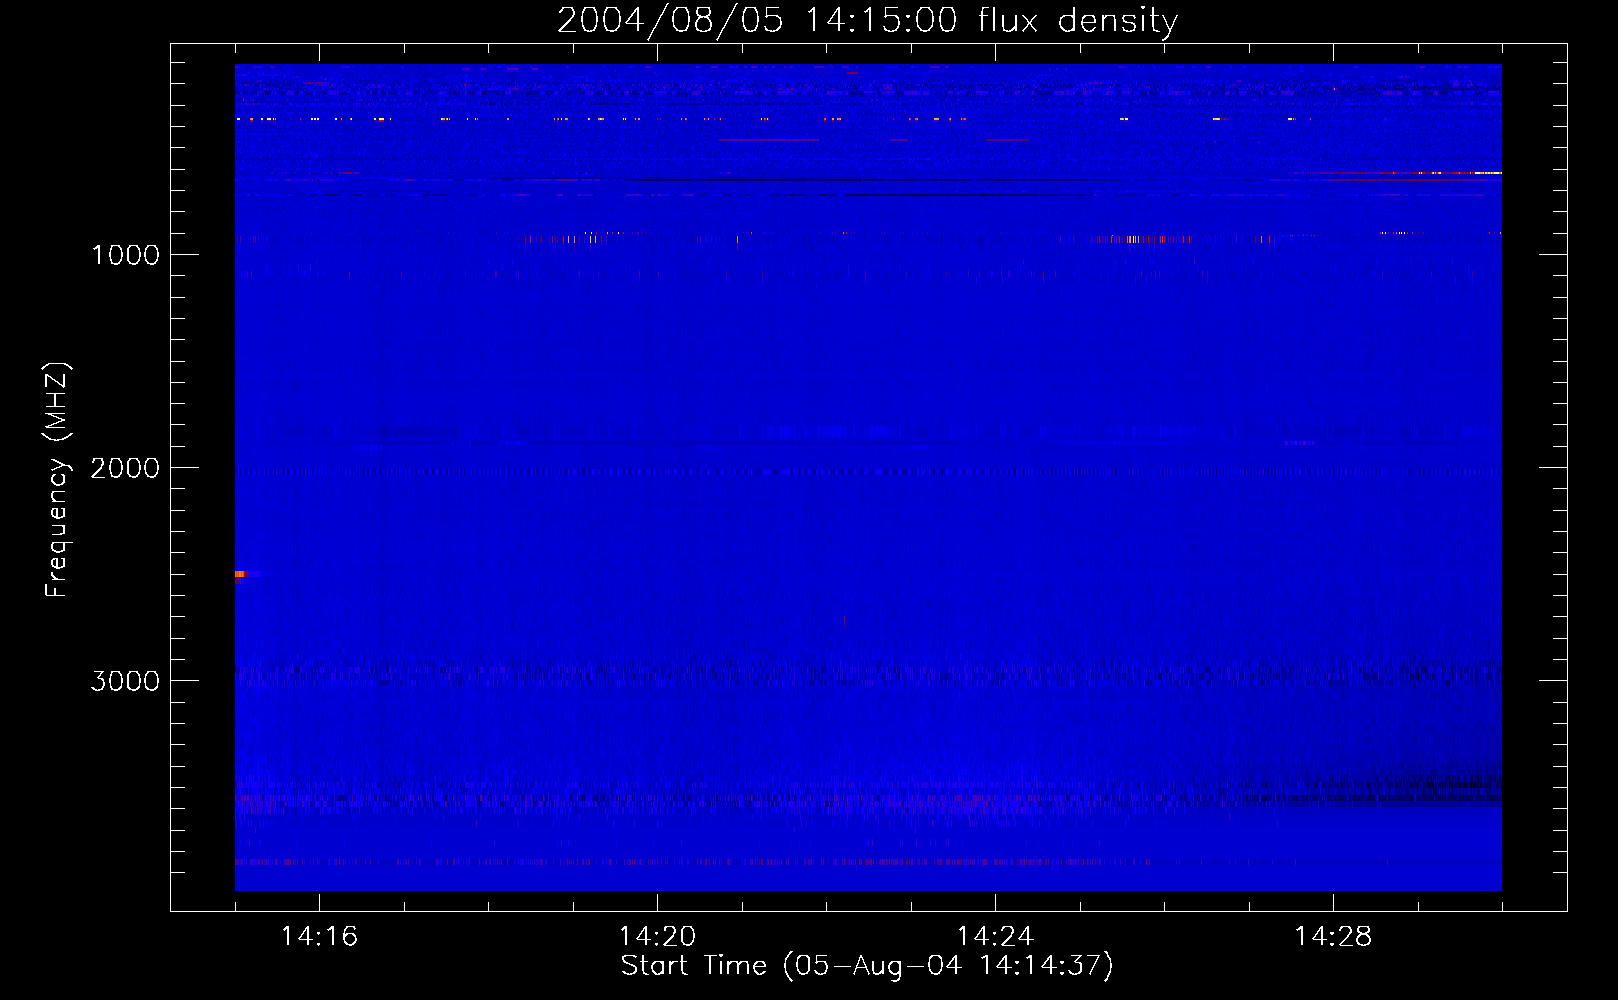Click the 3000 frequency tick label
This screenshot has height=1000, width=1618.
[x=125, y=681]
